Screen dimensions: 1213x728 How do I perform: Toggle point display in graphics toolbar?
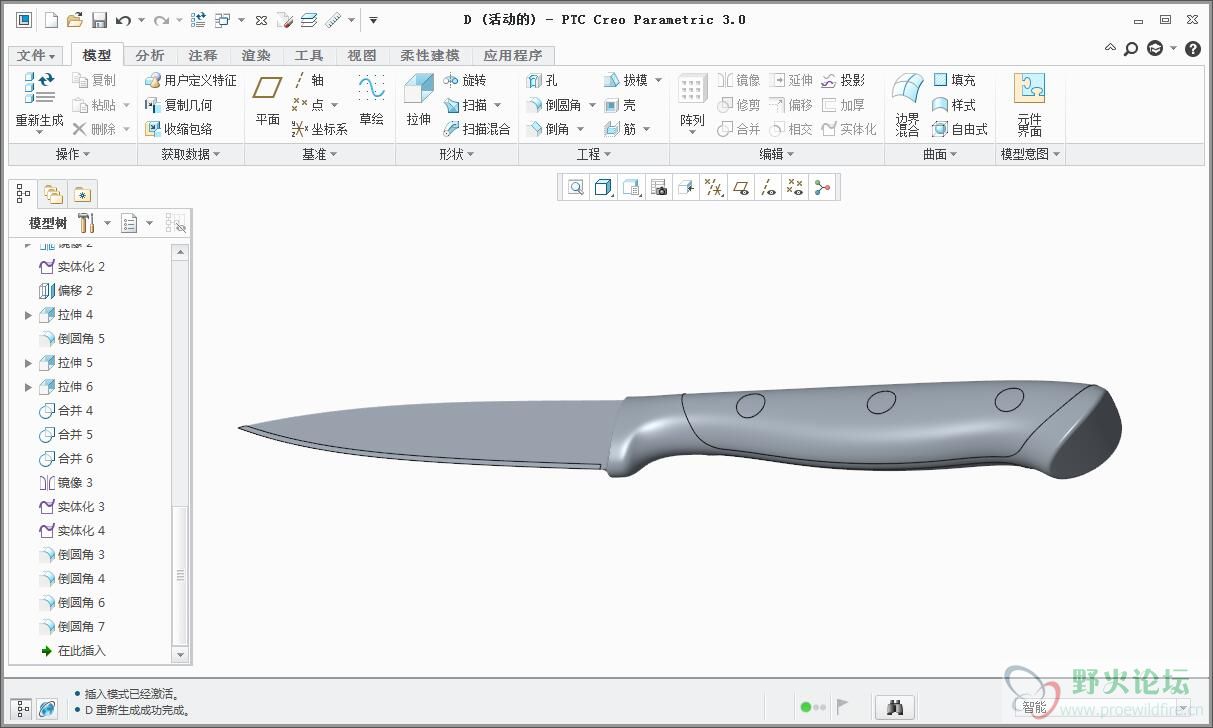click(x=795, y=187)
